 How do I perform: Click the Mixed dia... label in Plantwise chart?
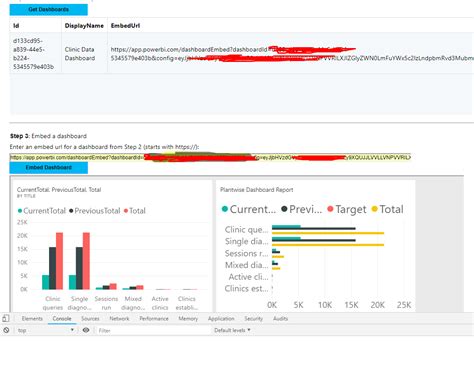click(x=247, y=265)
